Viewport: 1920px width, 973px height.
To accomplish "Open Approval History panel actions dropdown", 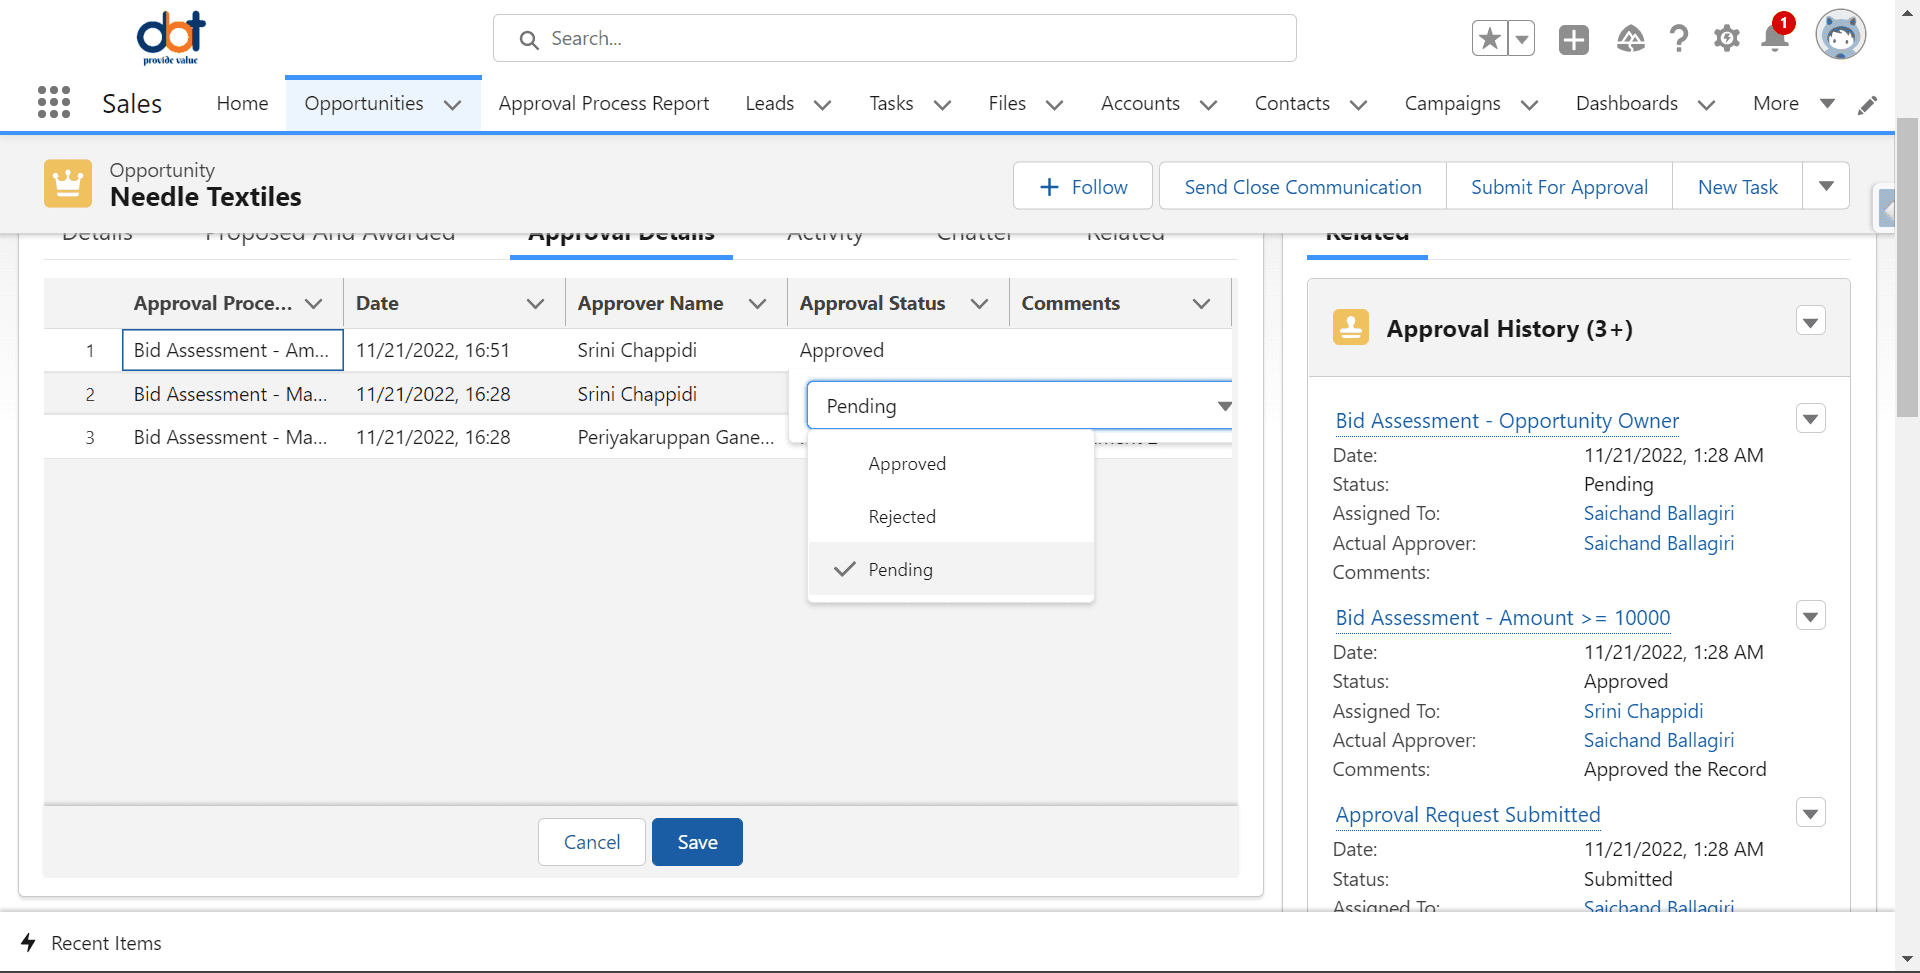I will (x=1811, y=321).
